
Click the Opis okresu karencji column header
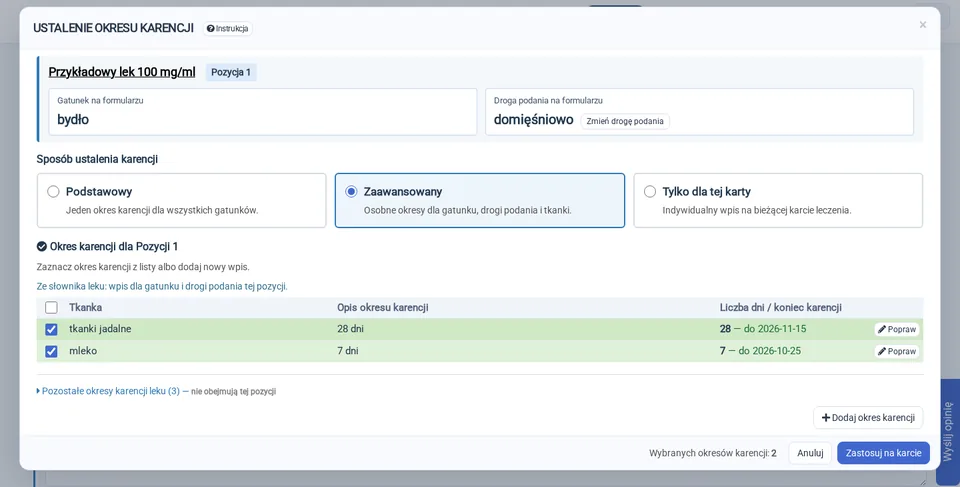(x=383, y=308)
